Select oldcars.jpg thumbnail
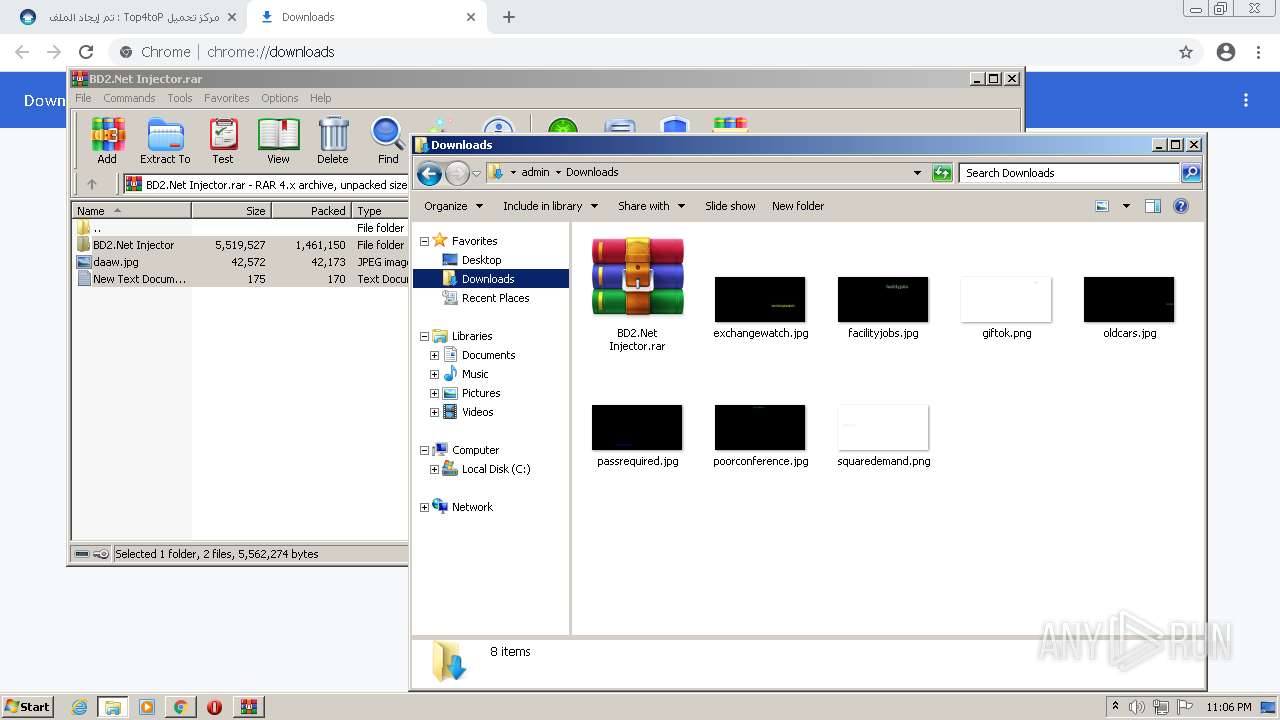Viewport: 1280px width, 720px height. [x=1129, y=308]
